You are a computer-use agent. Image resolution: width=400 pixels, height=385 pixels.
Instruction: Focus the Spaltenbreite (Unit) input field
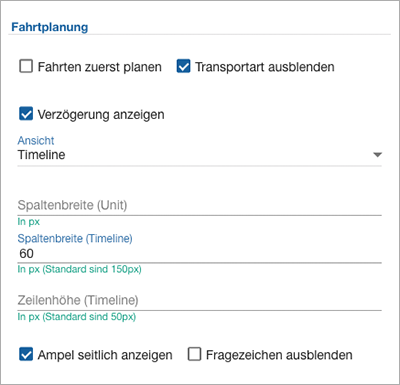tap(199, 205)
